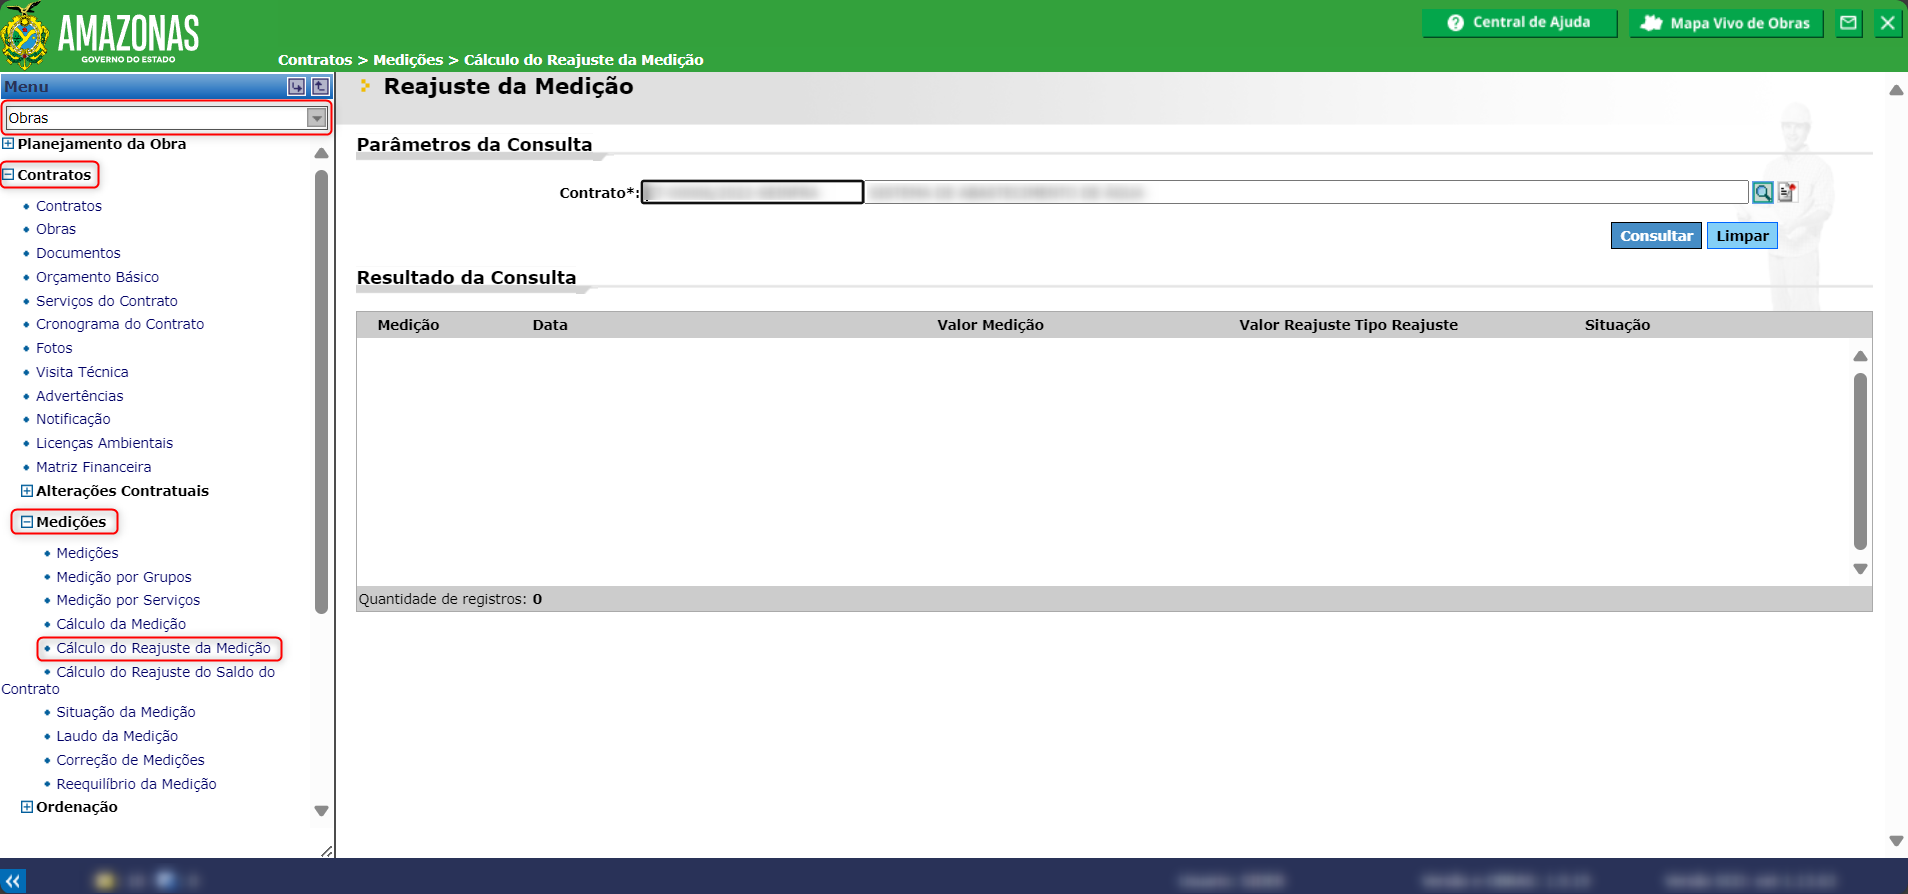Click the Valor Reajuste column header
The height and width of the screenshot is (894, 1908).
click(1293, 325)
